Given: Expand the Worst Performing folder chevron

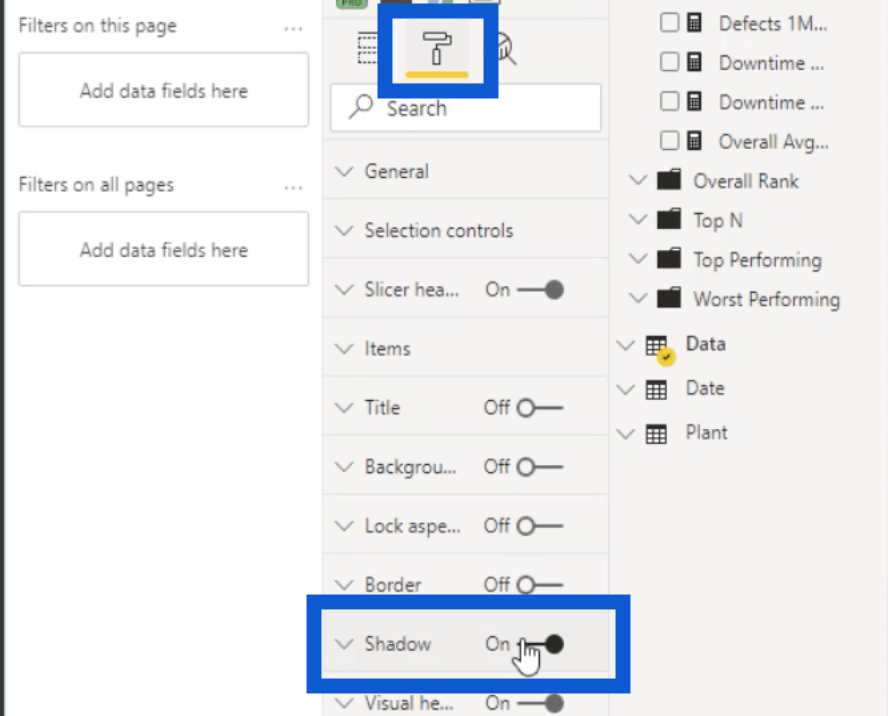Looking at the screenshot, I should [x=638, y=298].
